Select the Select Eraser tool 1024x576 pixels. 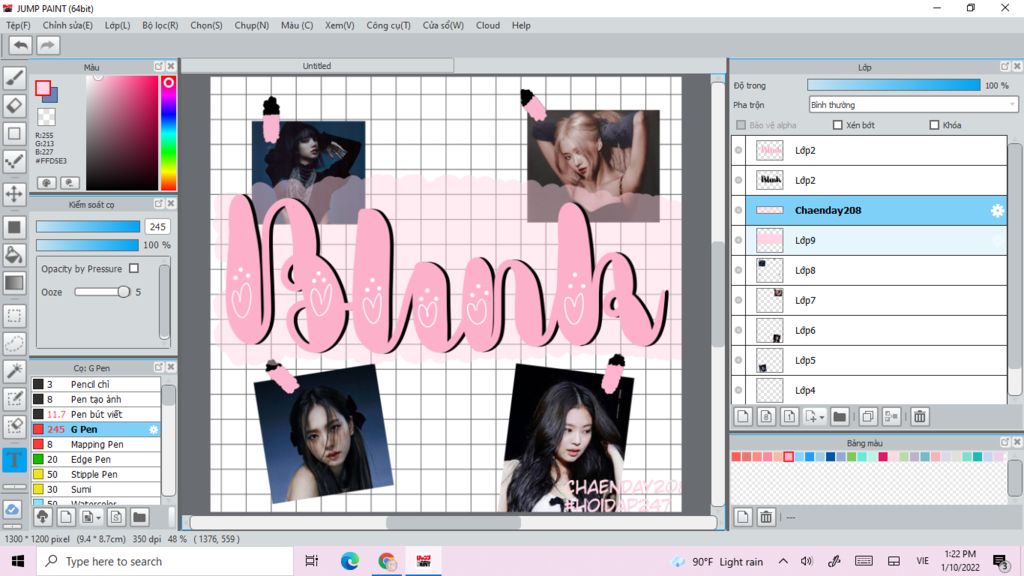click(x=14, y=426)
